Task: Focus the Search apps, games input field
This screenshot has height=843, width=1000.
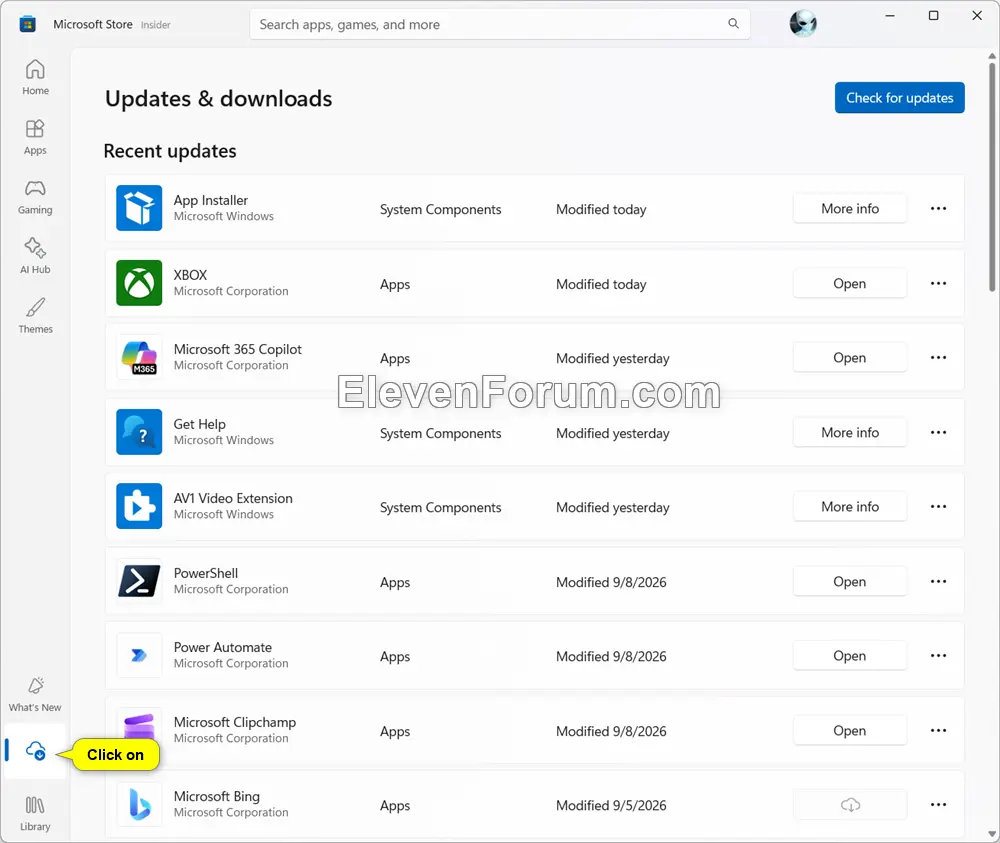Action: 500,24
